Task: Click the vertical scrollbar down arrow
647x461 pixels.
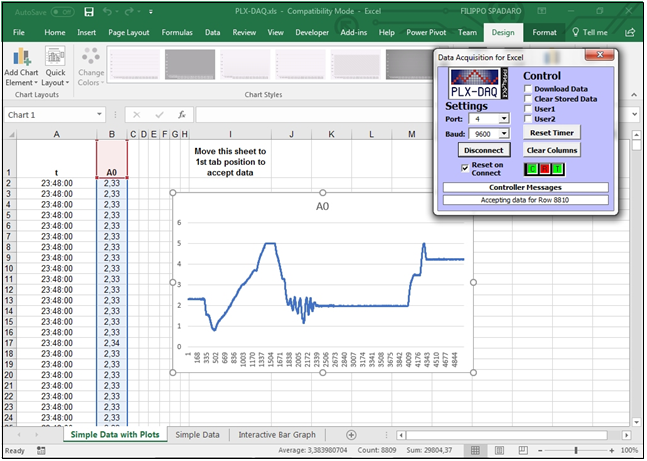Action: coord(636,423)
